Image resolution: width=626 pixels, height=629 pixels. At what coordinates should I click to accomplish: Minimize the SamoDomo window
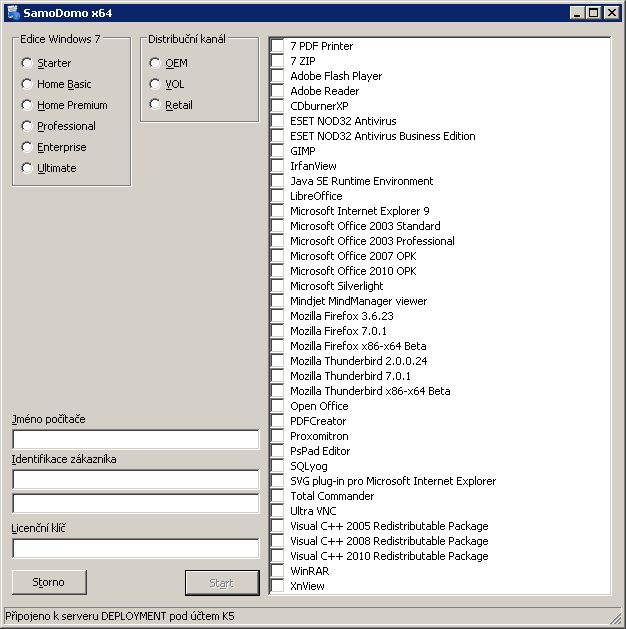[x=577, y=13]
